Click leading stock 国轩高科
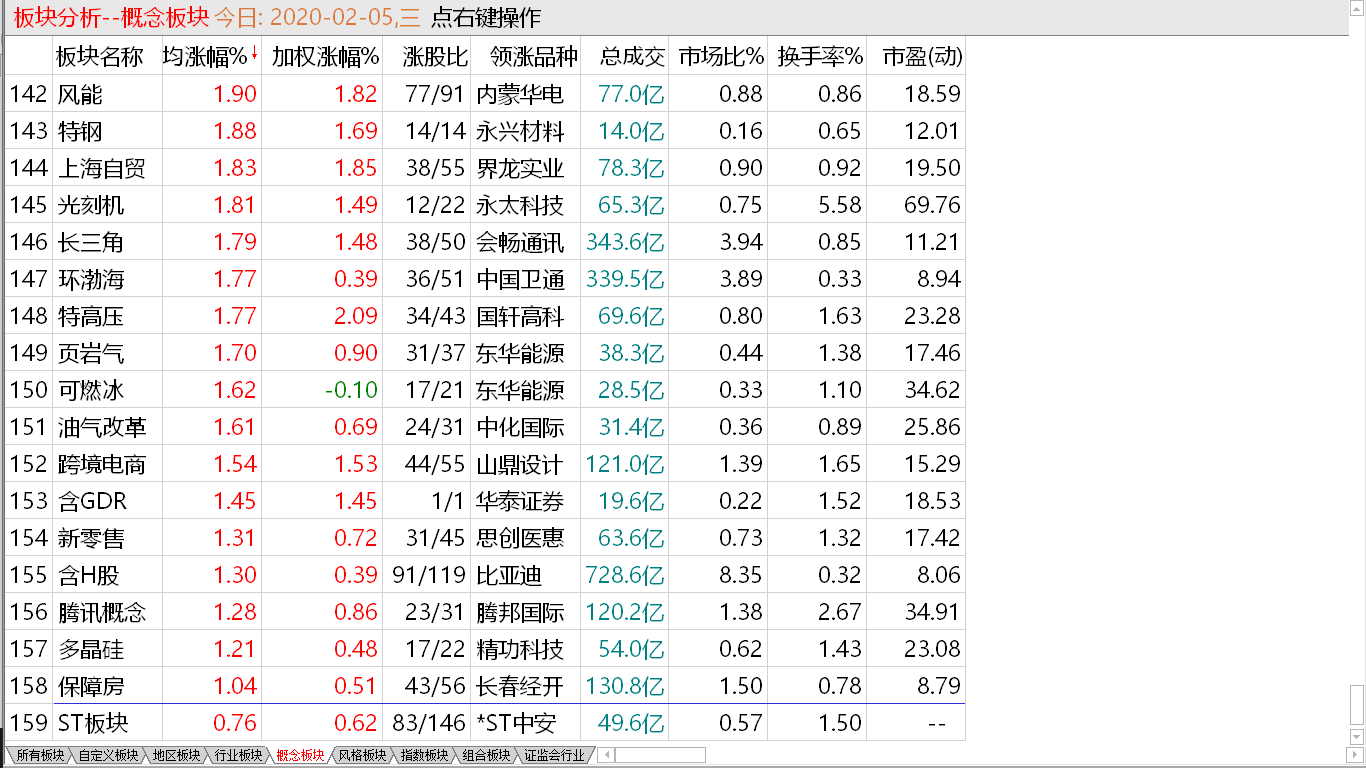Screen dimensions: 1366x768 pos(520,316)
